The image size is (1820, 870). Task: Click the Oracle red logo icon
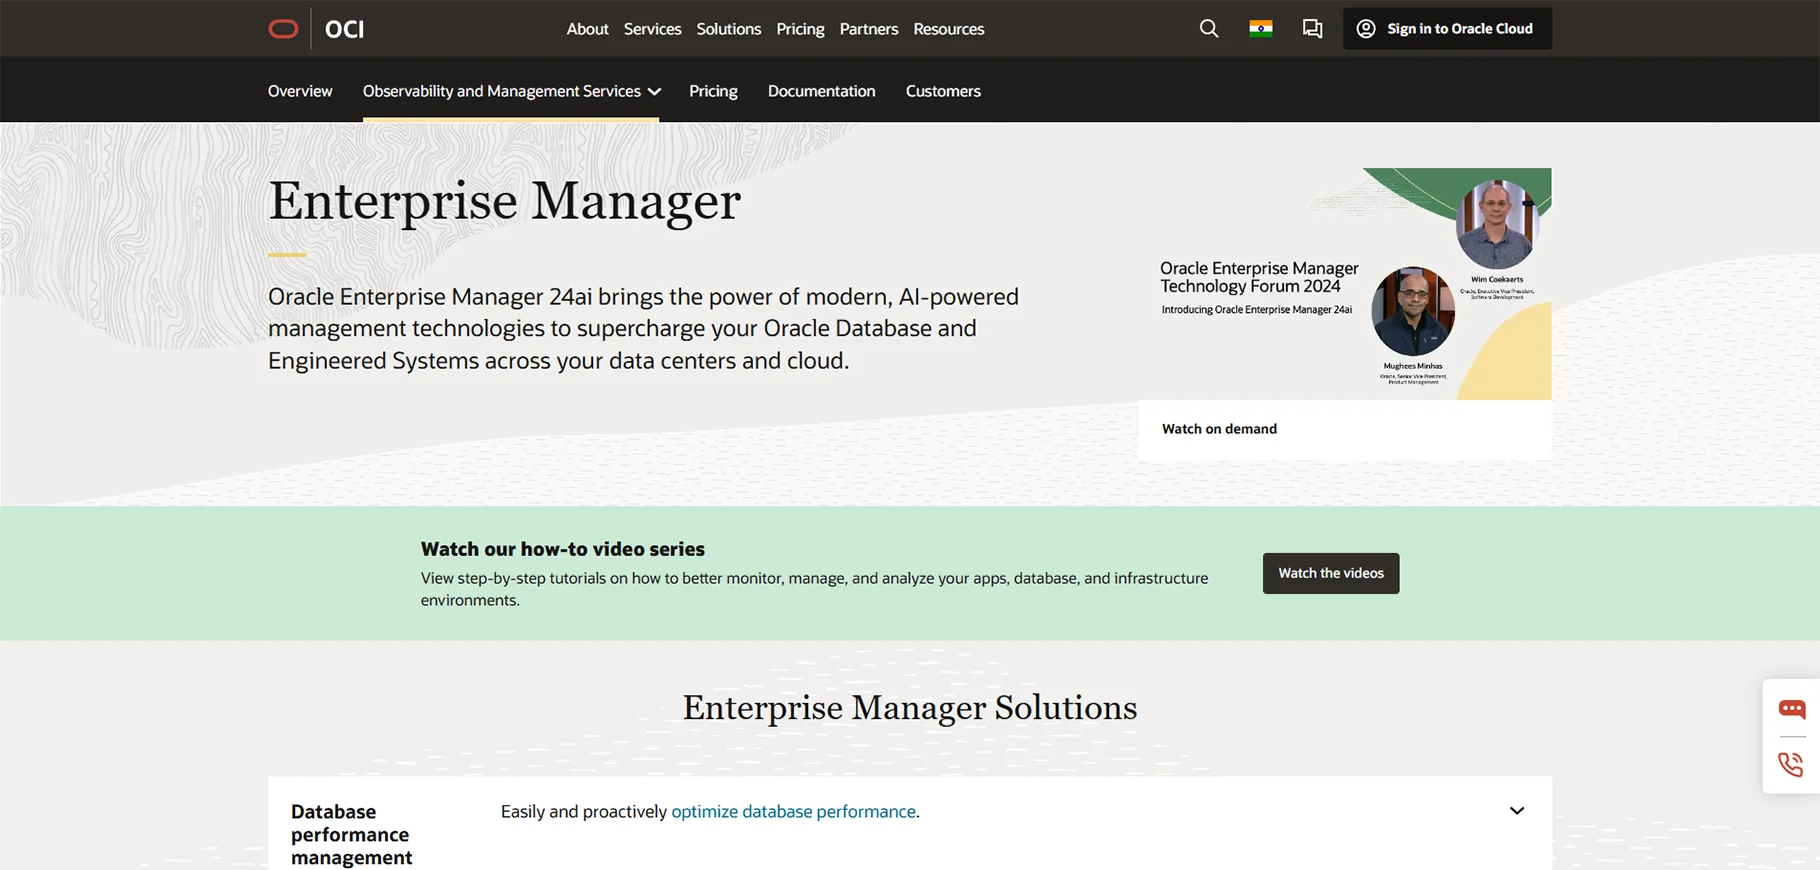click(x=284, y=29)
